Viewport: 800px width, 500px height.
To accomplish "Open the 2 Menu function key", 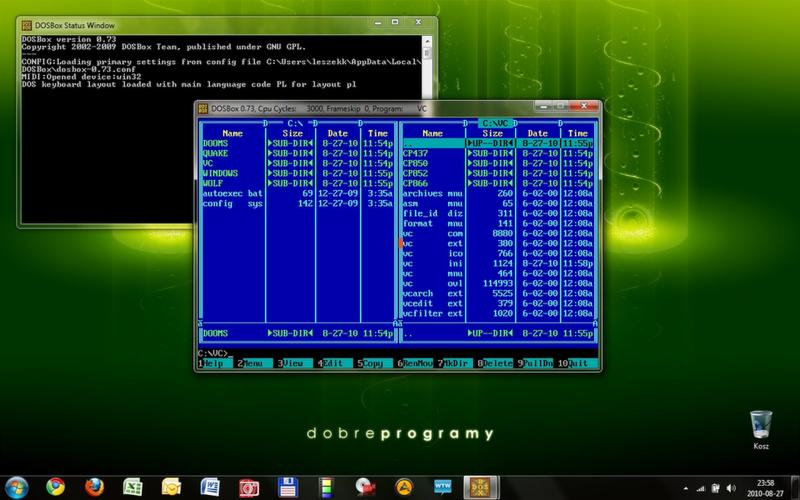I will (x=254, y=363).
